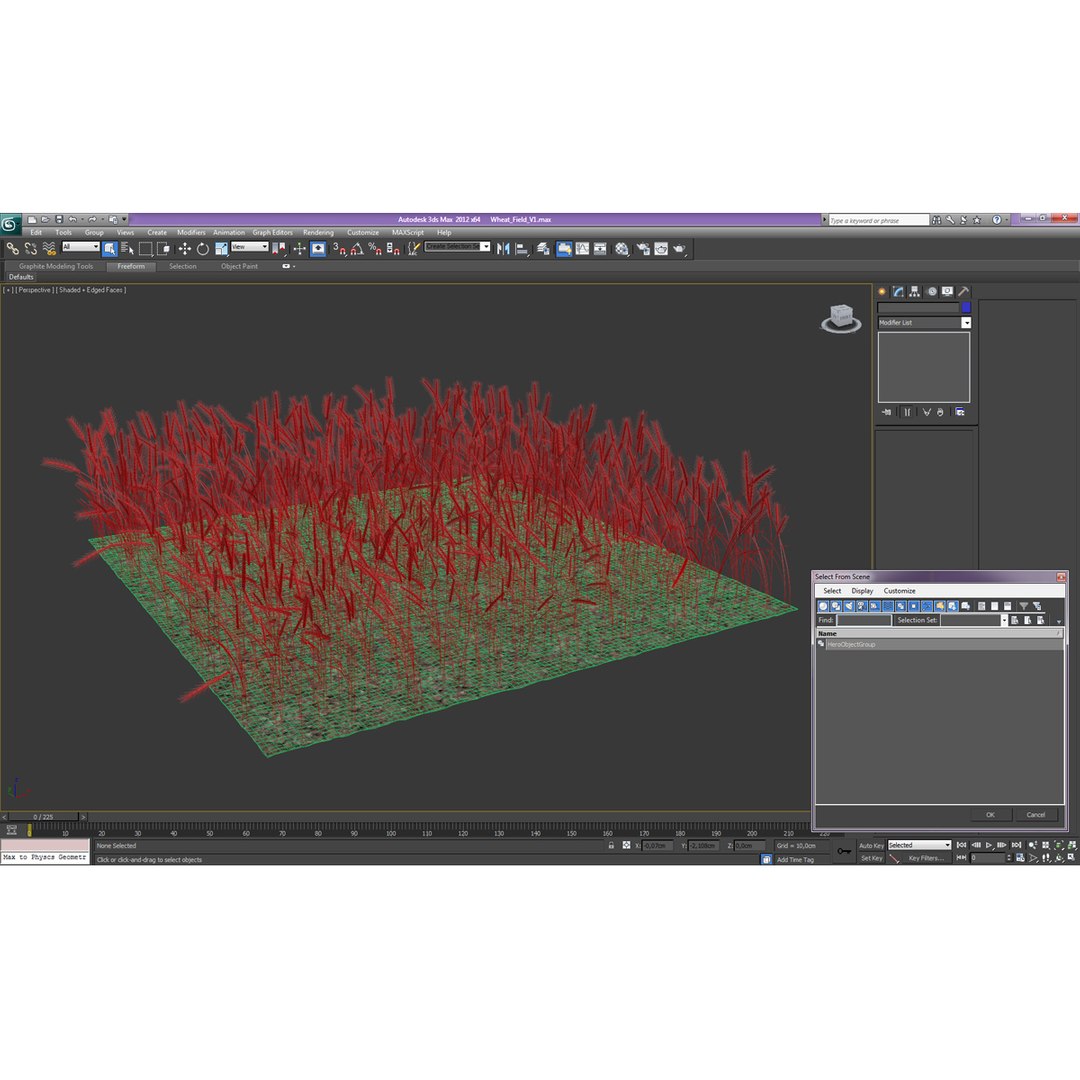The image size is (1080, 1080).
Task: Click Cancel in Select From Scene
Action: coord(1036,815)
